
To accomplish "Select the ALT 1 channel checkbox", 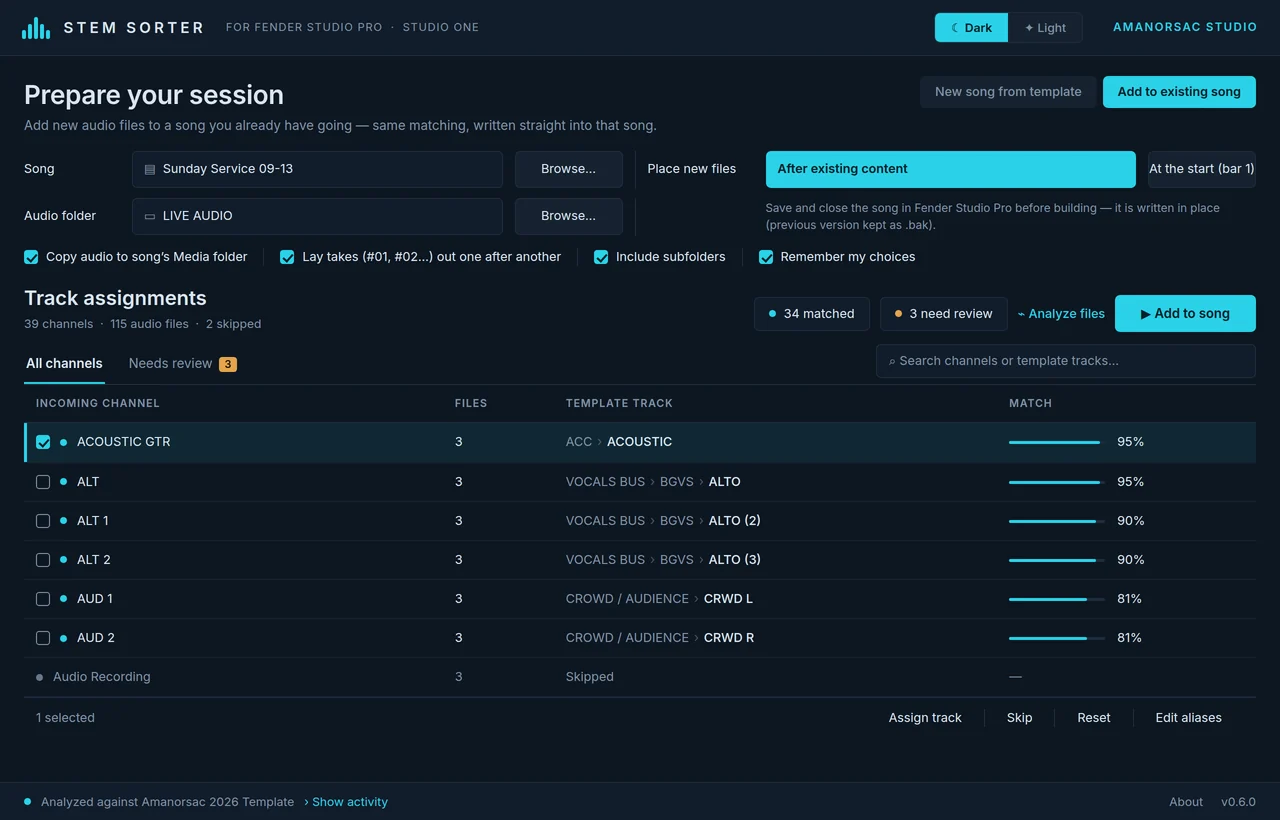I will pos(43,521).
